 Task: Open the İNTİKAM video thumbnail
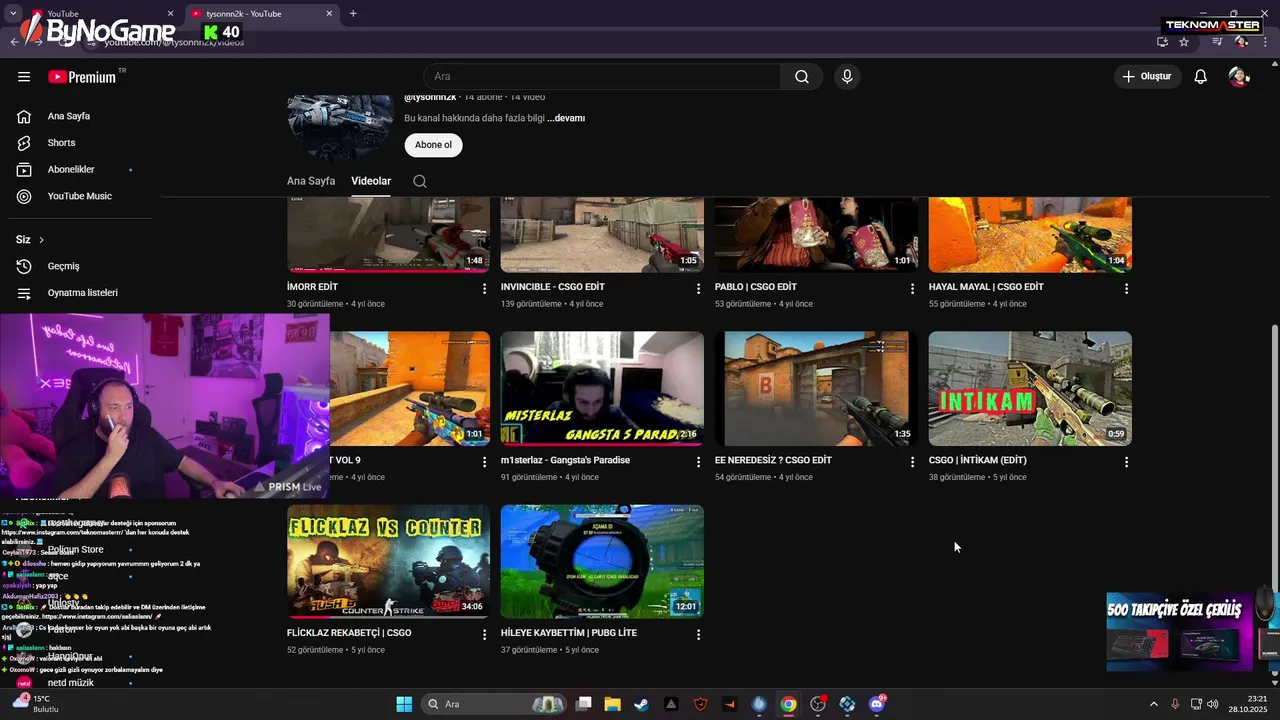click(x=1030, y=388)
